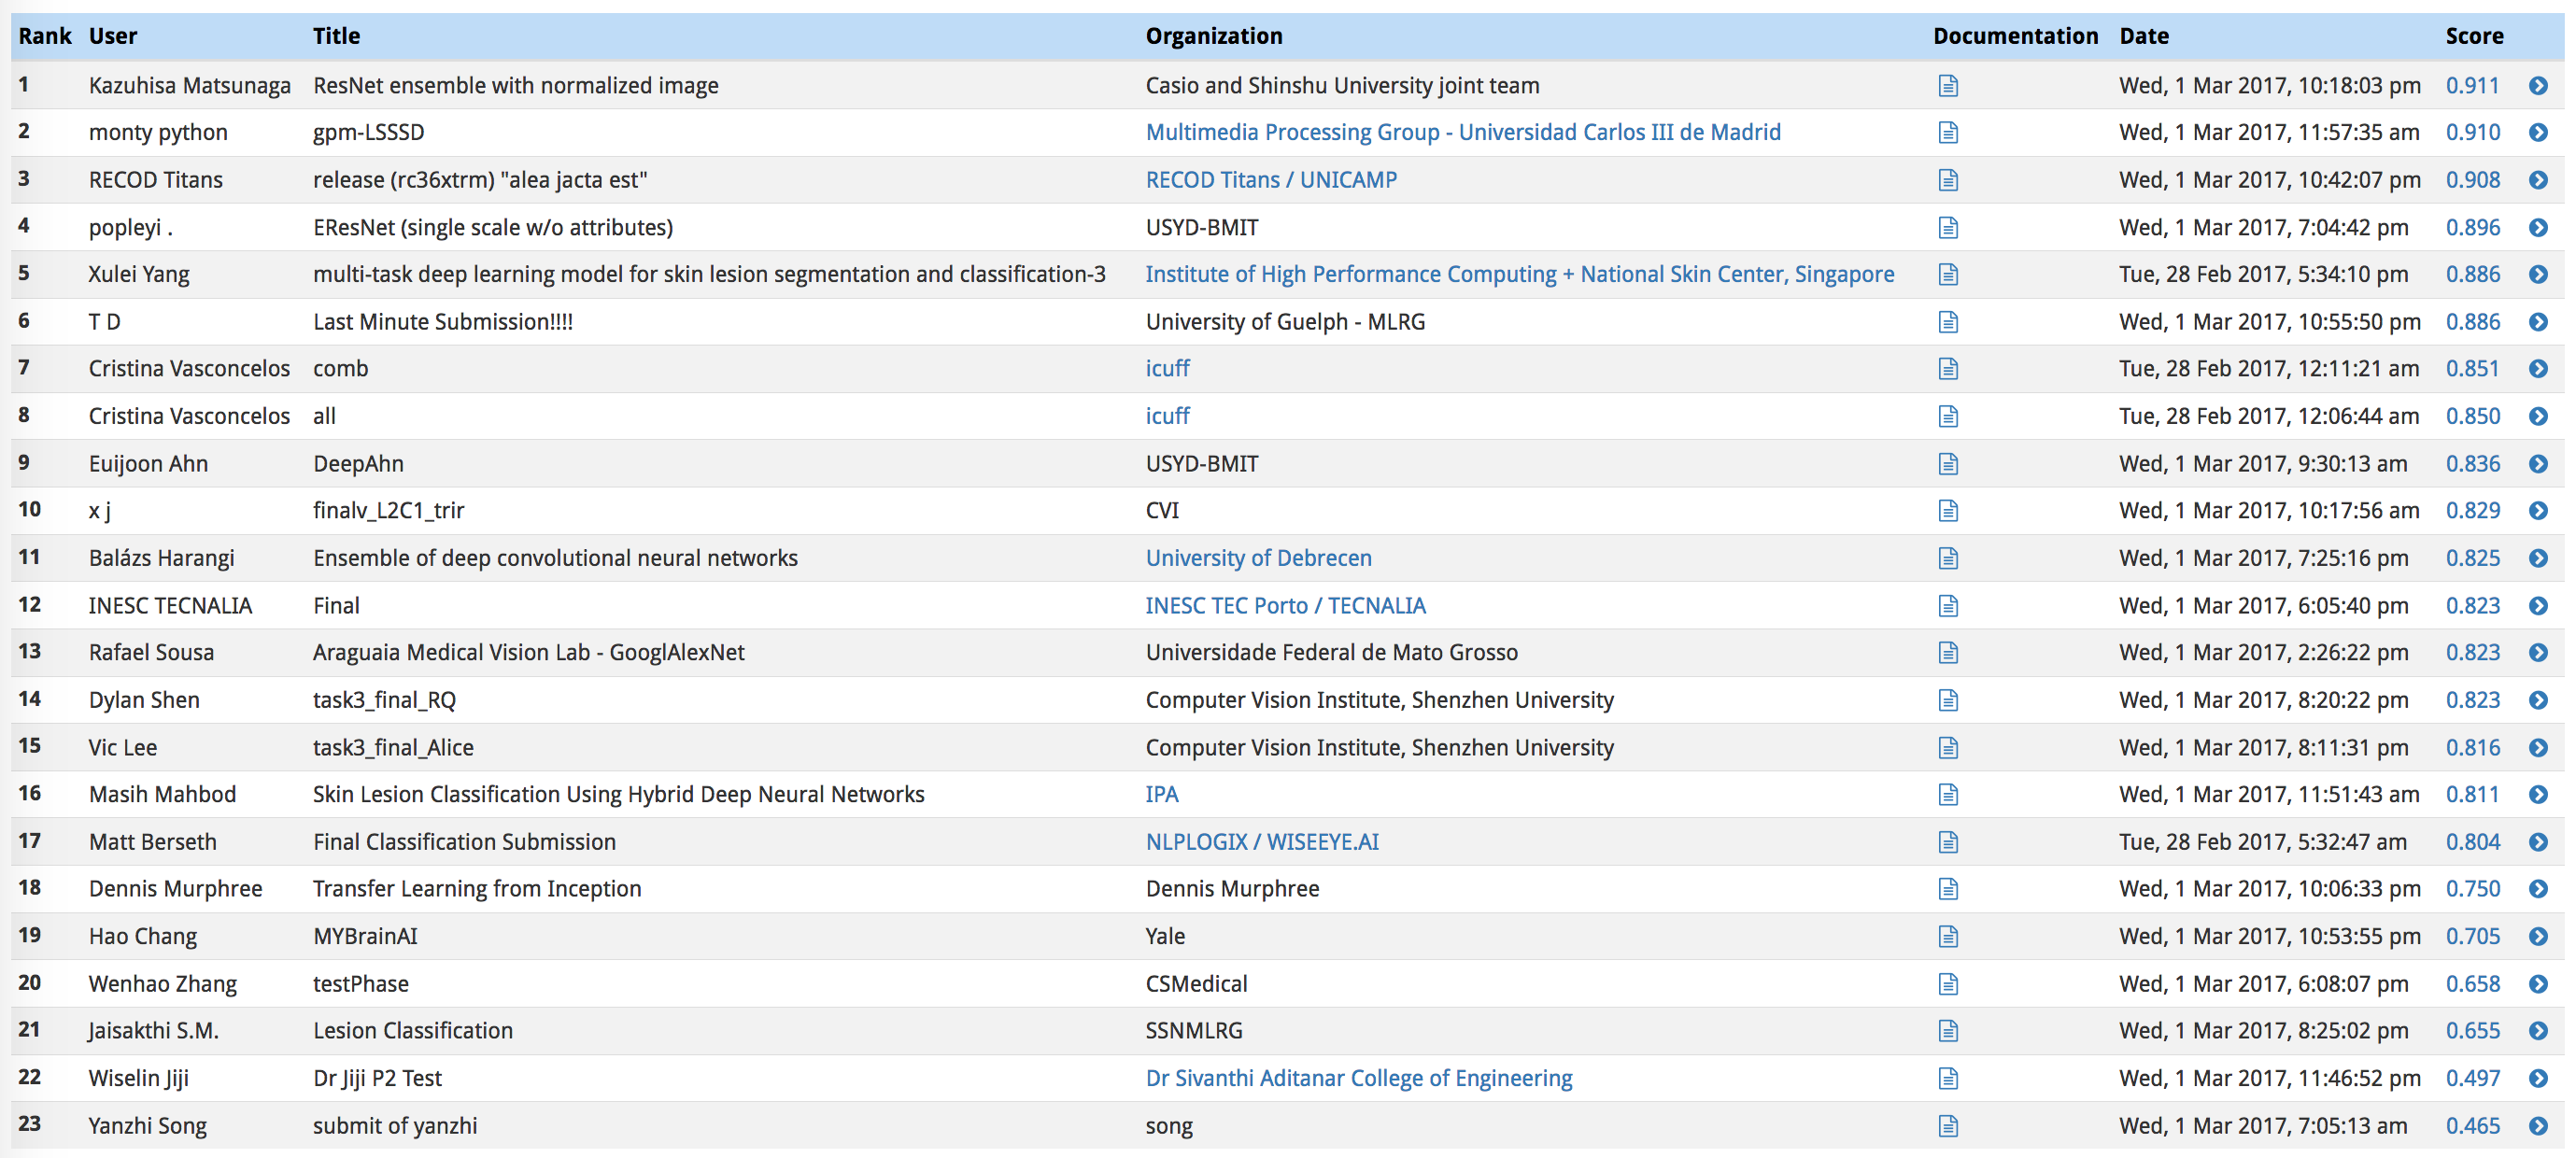Open INESC TEC Porto / TECNALIA link
The width and height of the screenshot is (2576, 1158).
1285,606
